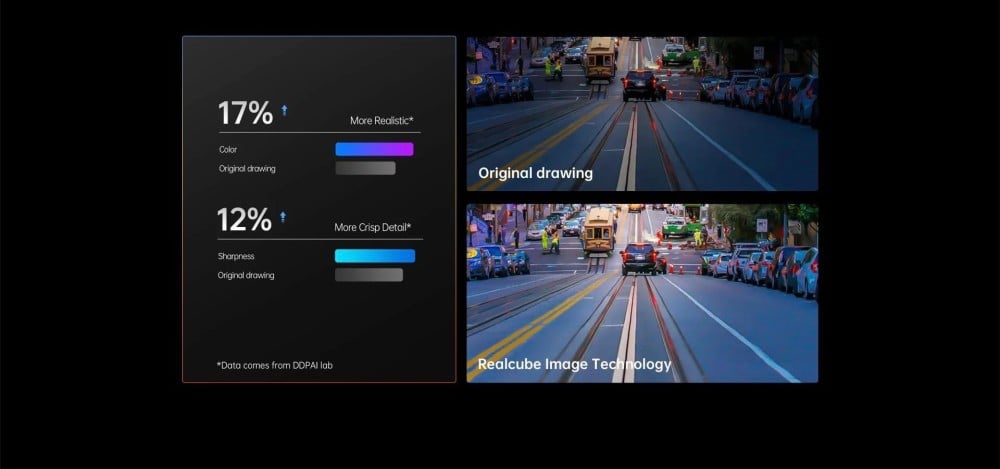Click "Original drawing" label under Sharpness
The height and width of the screenshot is (469, 1000).
click(246, 275)
